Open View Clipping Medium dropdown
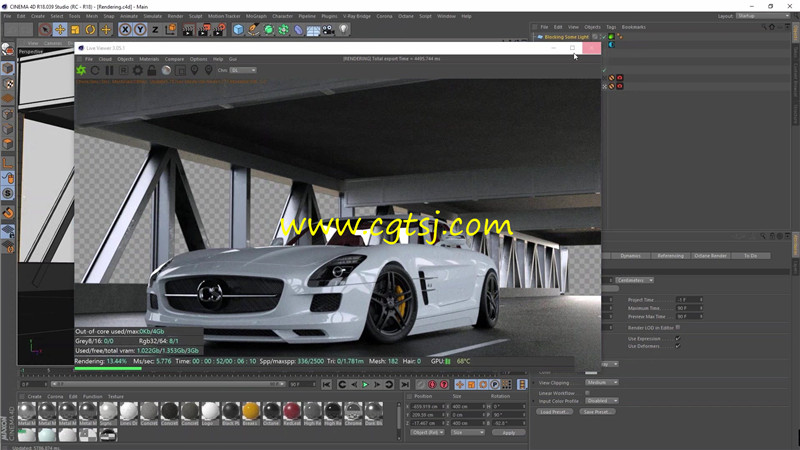The height and width of the screenshot is (450, 800). click(602, 383)
